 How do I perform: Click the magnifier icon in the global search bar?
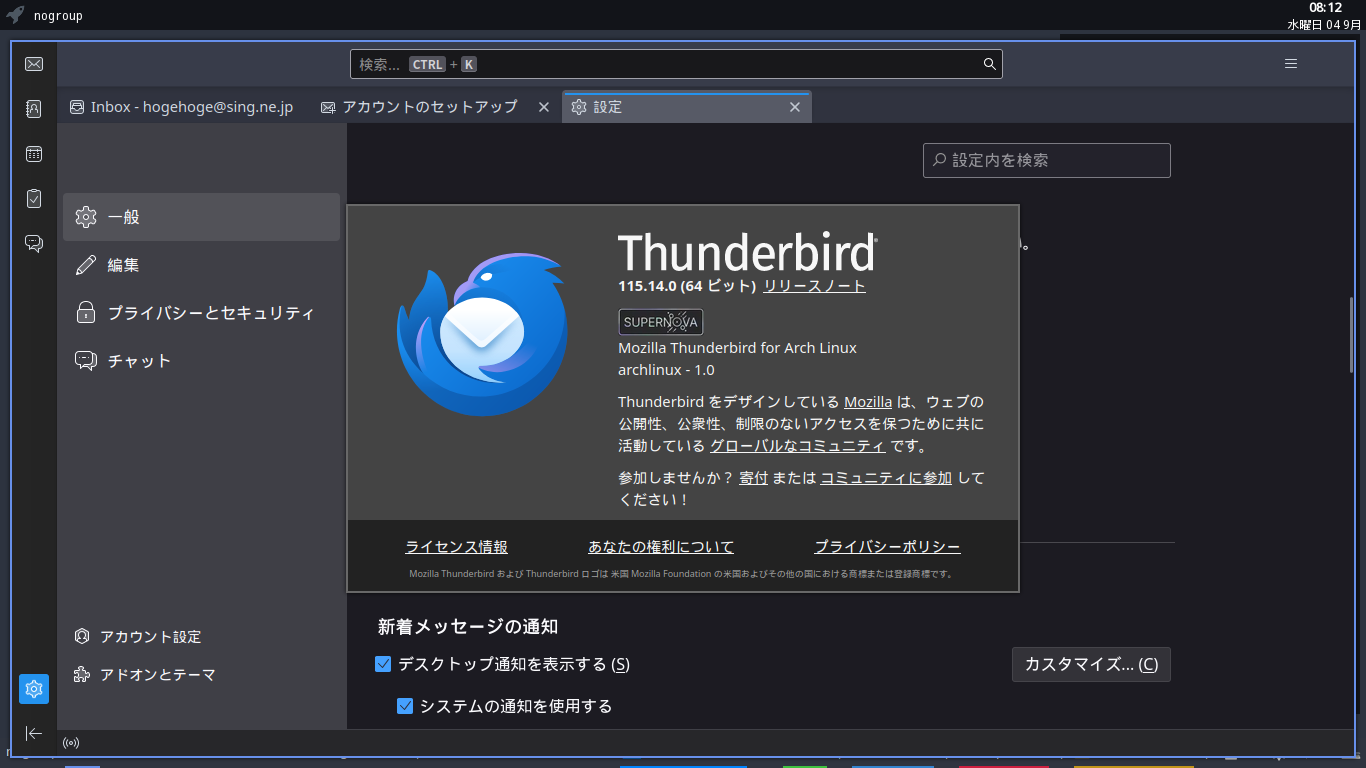[x=989, y=64]
